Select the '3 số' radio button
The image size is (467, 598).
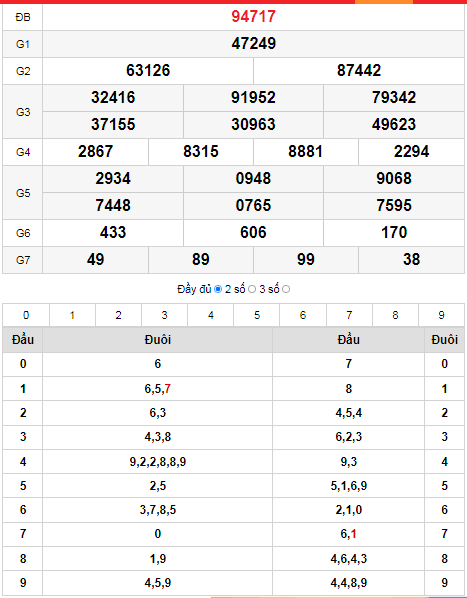point(286,289)
